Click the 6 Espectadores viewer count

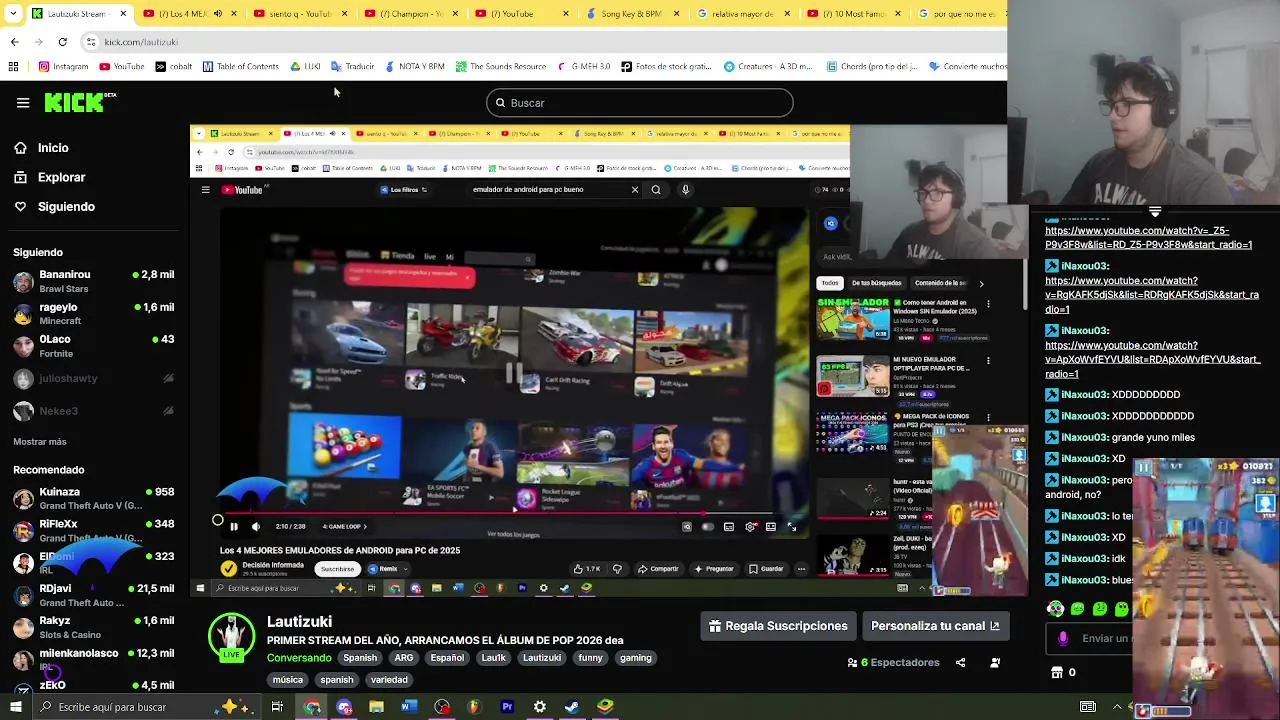tap(893, 663)
